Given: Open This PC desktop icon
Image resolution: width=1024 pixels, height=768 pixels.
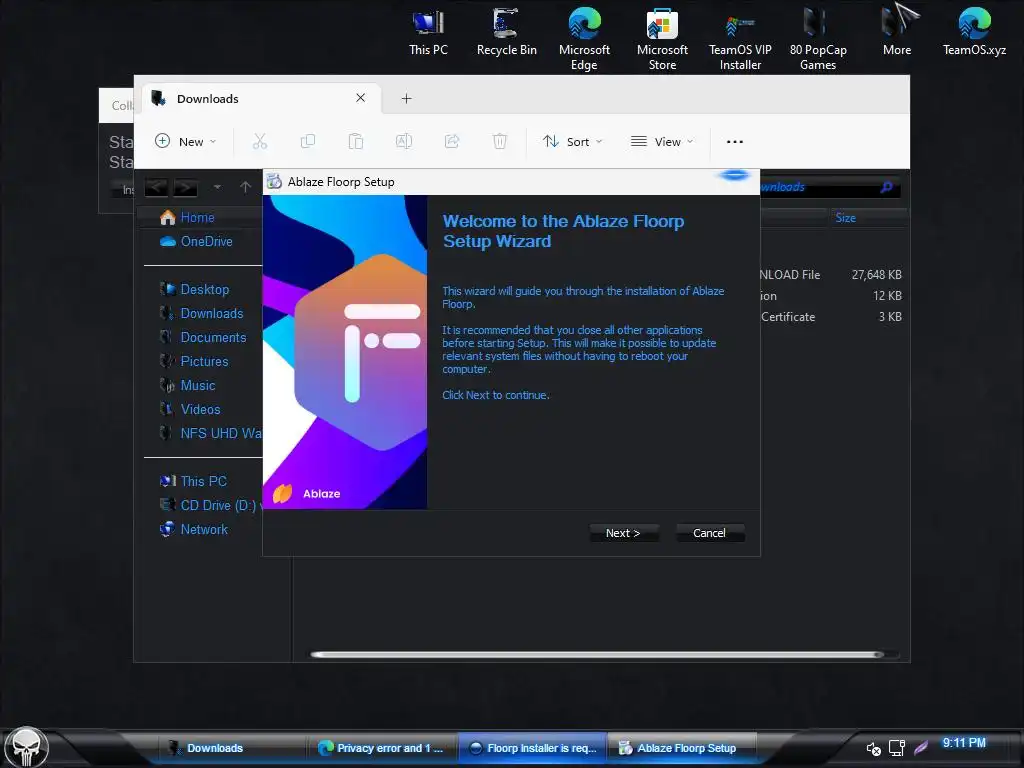Looking at the screenshot, I should [428, 33].
